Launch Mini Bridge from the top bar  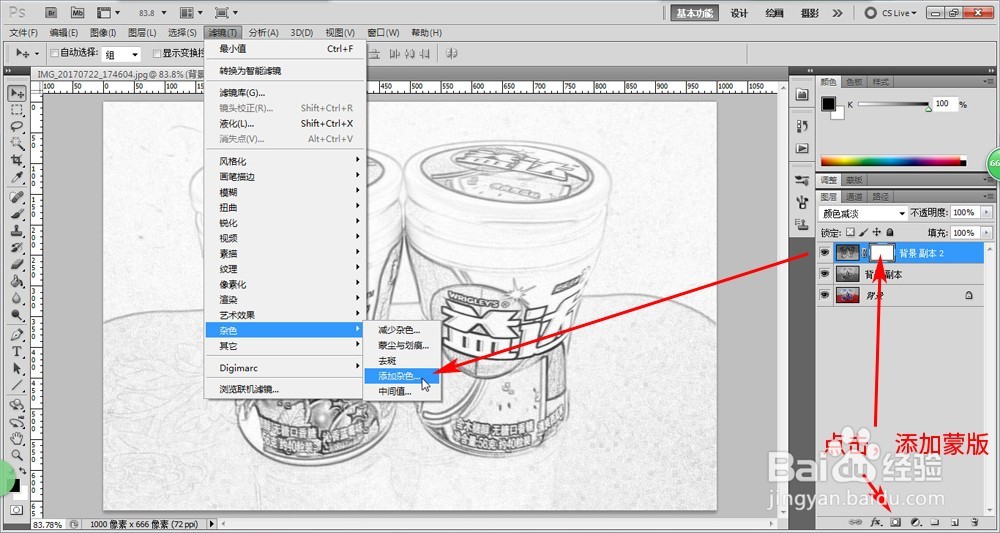click(x=77, y=13)
